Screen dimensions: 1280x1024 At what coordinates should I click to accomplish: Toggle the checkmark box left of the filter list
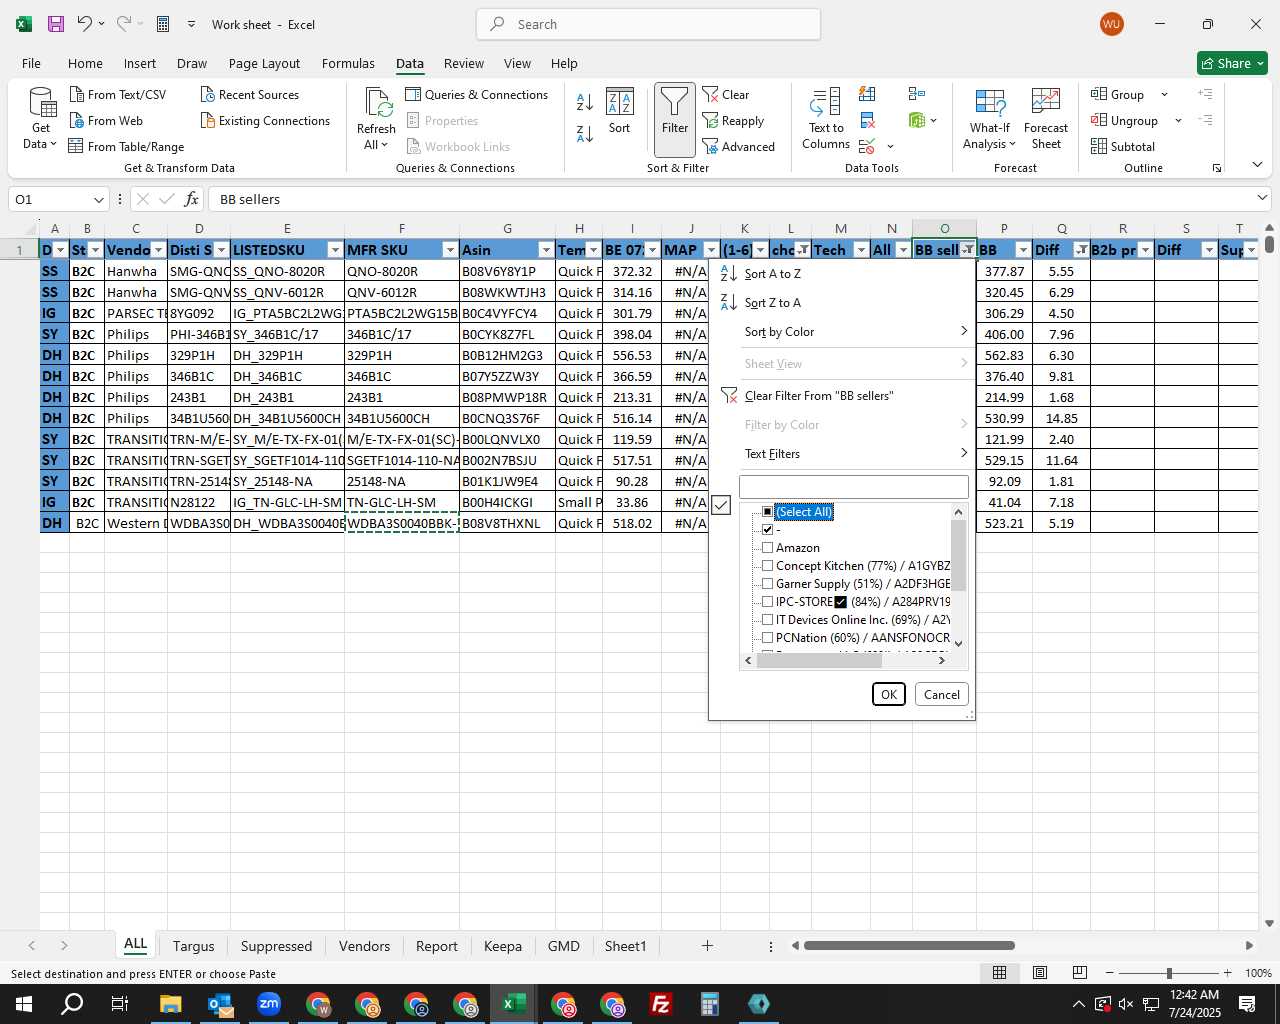[721, 506]
